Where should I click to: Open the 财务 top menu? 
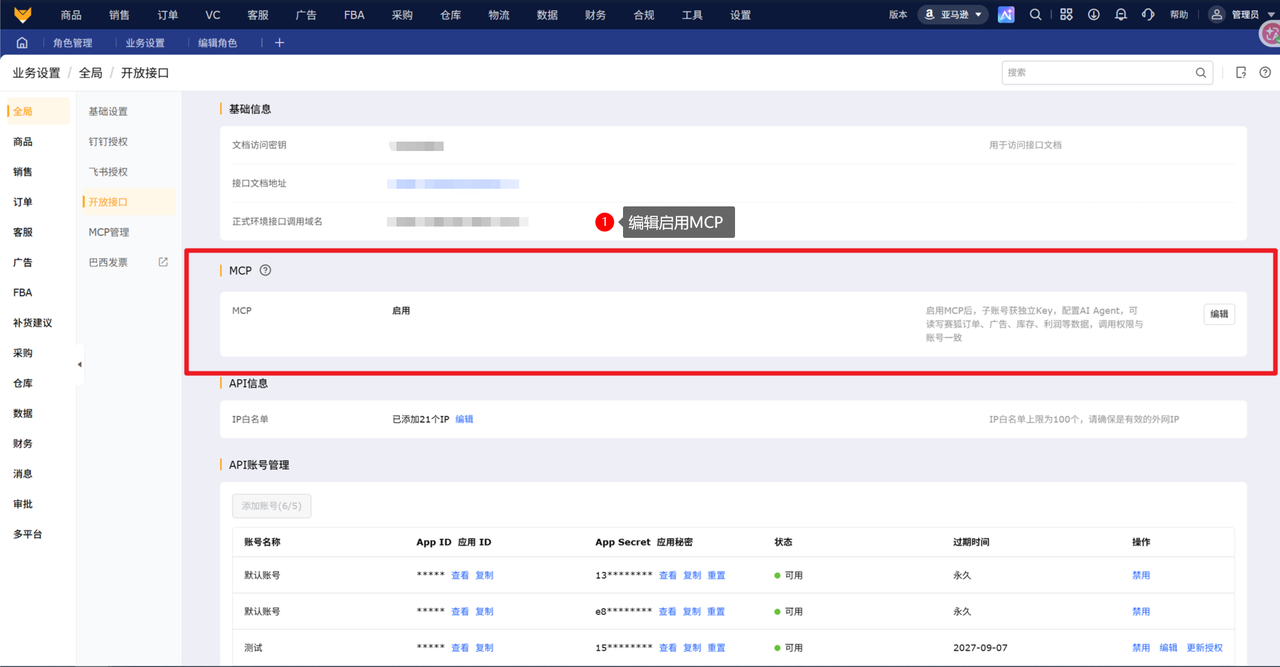pos(595,15)
